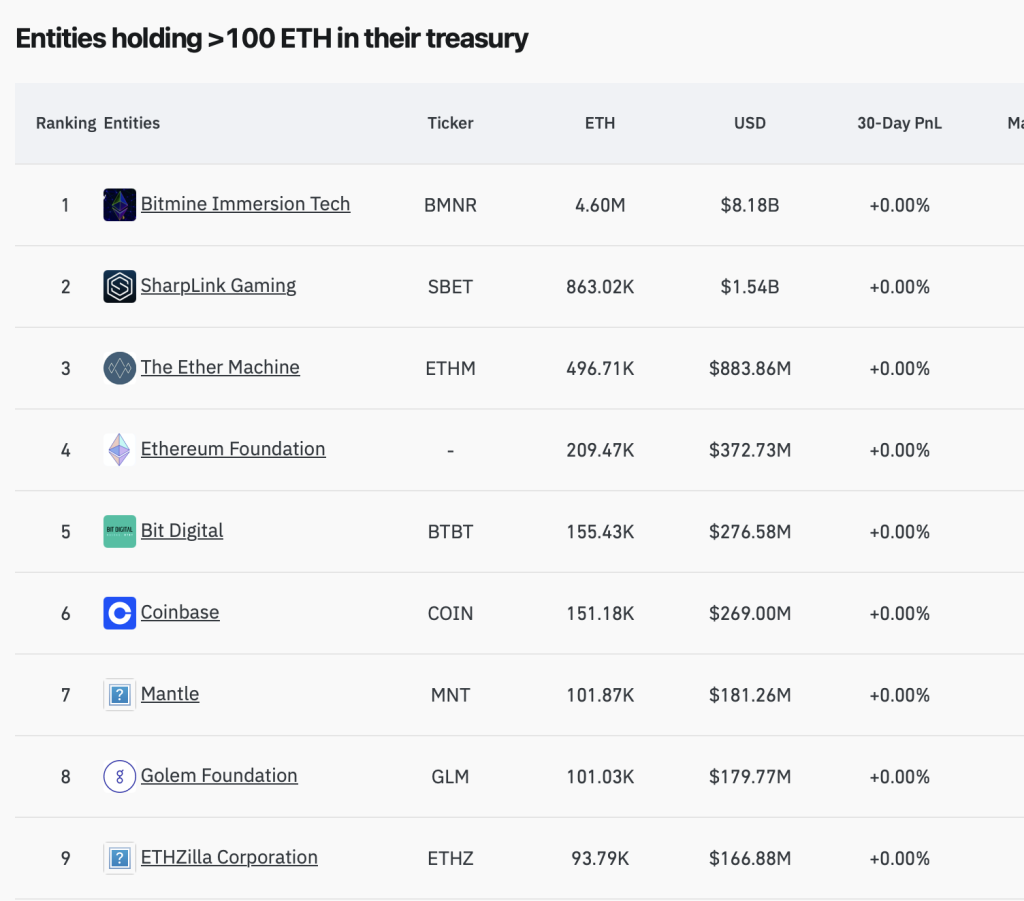Open the Bitmine Immersion Tech link

[246, 204]
